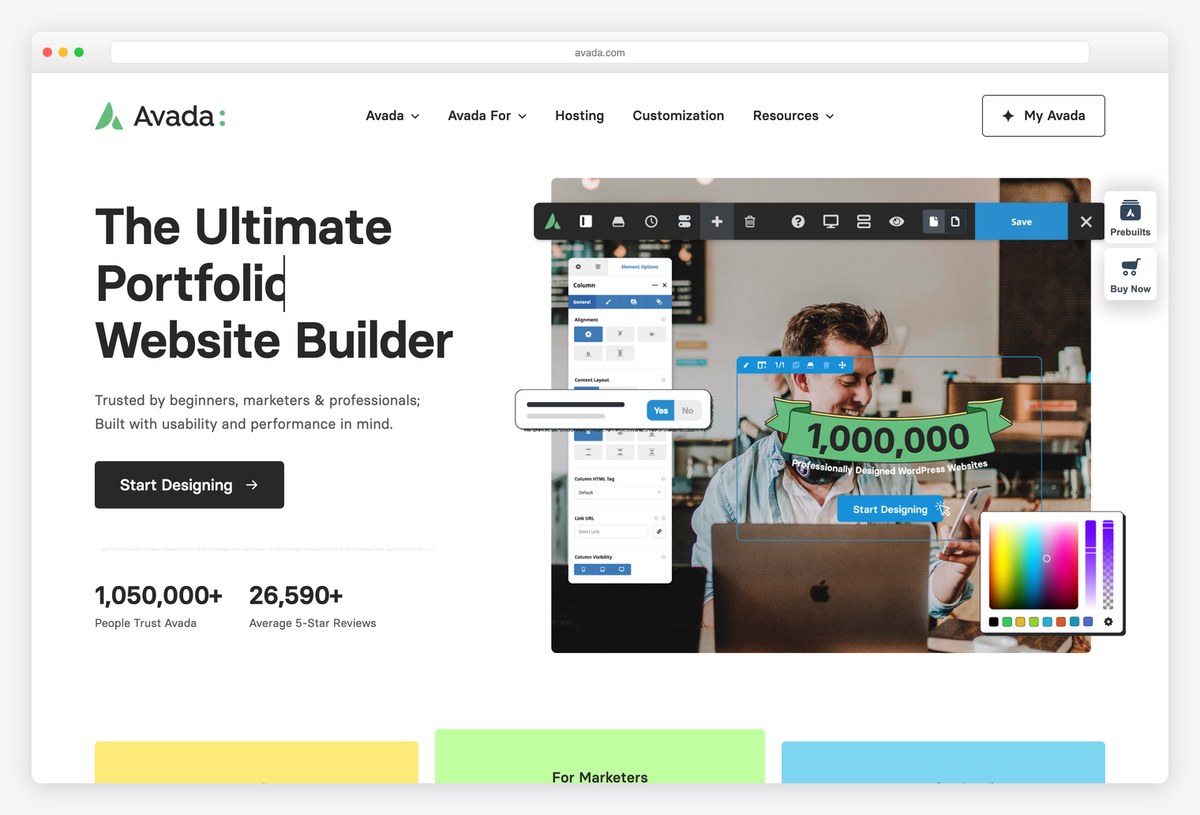The width and height of the screenshot is (1200, 815).
Task: Click inside the color picker gradient field
Action: (x=1034, y=565)
